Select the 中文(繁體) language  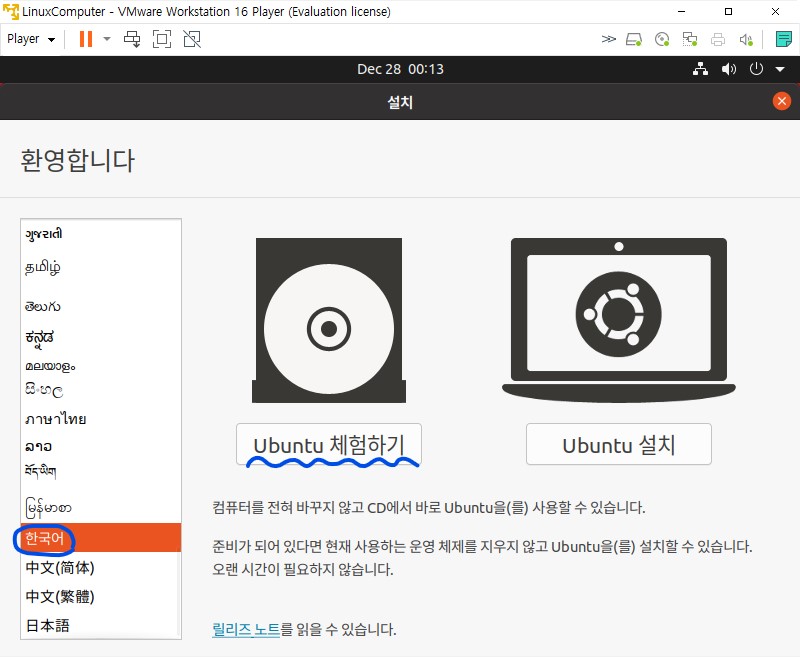[101, 596]
